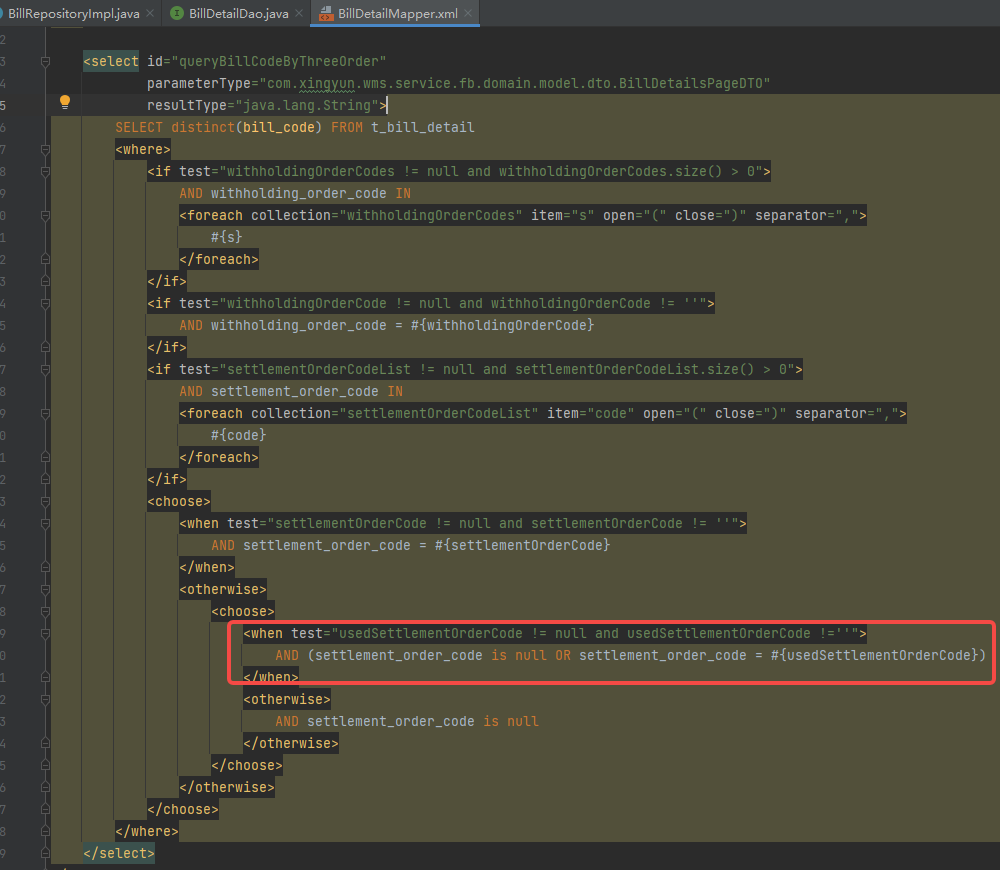
Task: Fold the if withholdingOrderCode not-empty block
Action: pos(45,304)
